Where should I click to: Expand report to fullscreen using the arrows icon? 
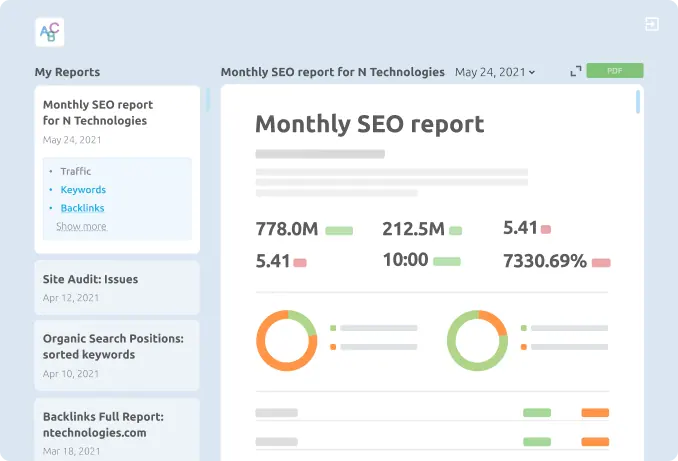click(x=576, y=71)
